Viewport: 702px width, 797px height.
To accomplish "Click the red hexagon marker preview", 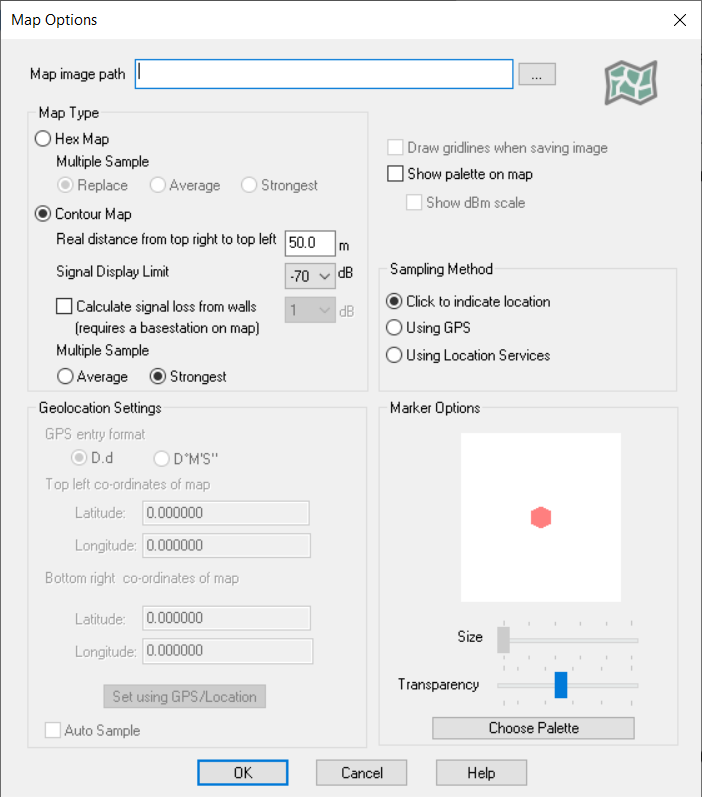I will pos(541,517).
